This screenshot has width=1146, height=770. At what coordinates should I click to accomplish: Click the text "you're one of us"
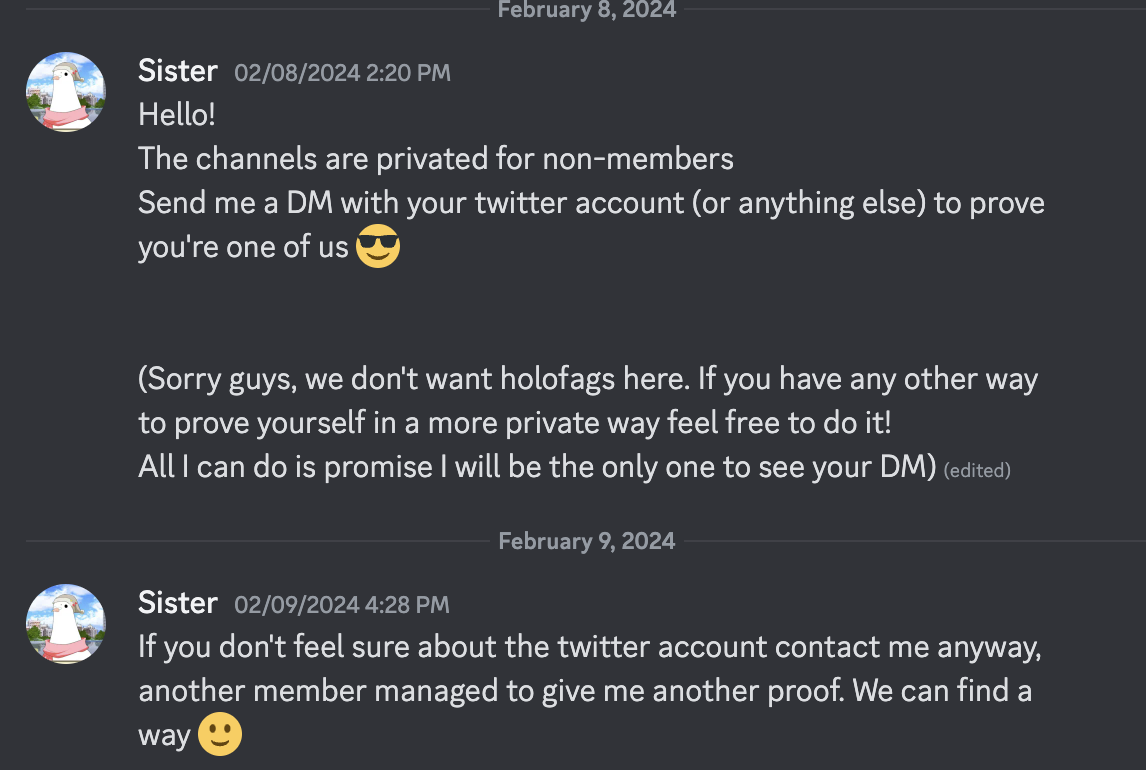click(x=243, y=247)
